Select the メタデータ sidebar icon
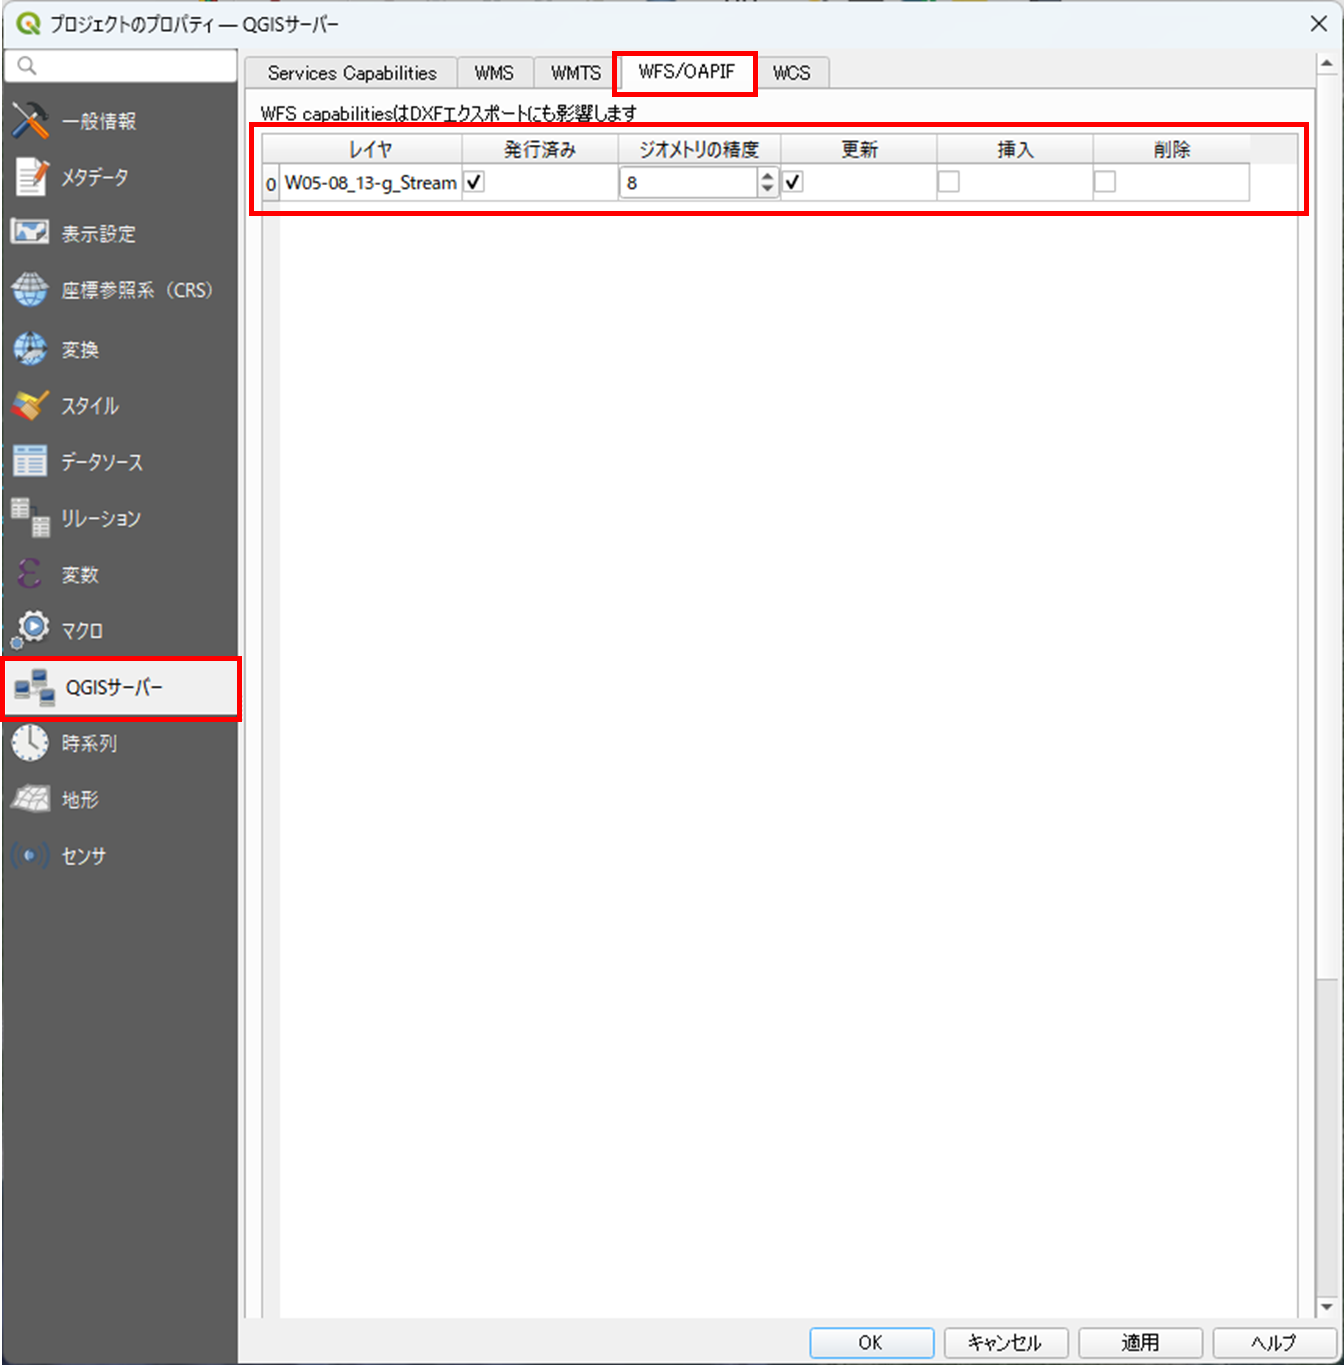This screenshot has height=1365, width=1344. pyautogui.click(x=96, y=177)
